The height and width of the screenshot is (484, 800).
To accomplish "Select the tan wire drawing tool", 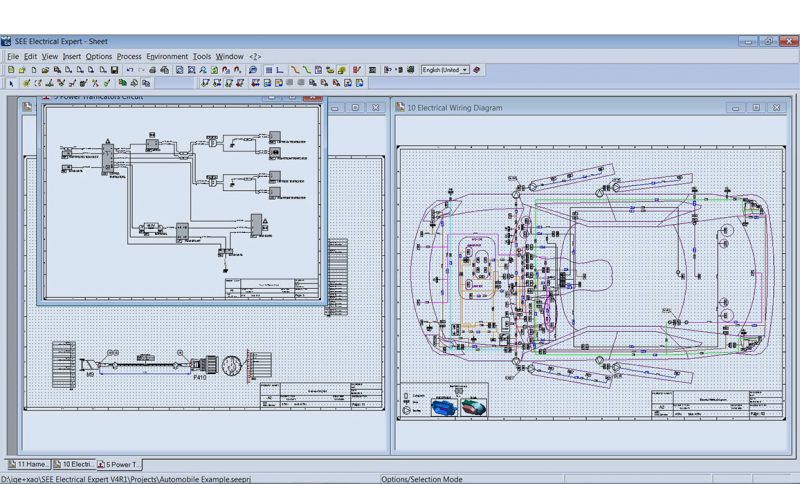I will coord(295,70).
